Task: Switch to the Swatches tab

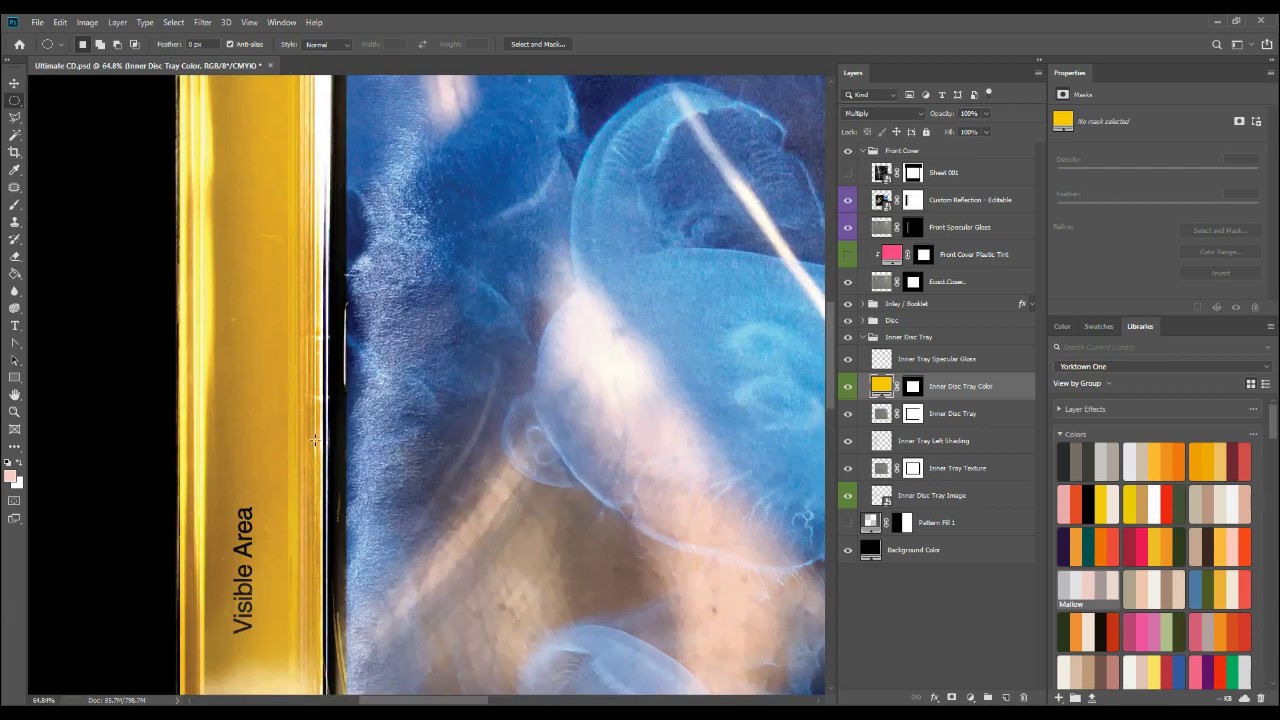Action: click(x=1098, y=326)
